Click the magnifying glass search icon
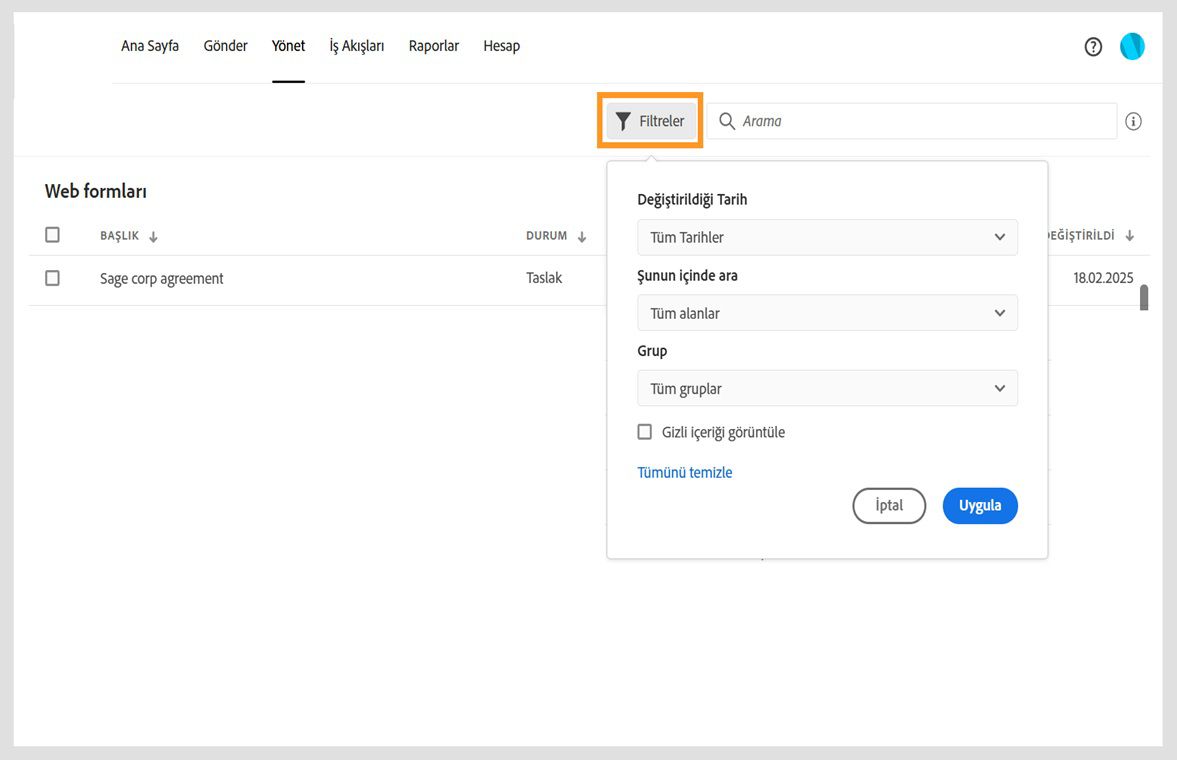 727,121
